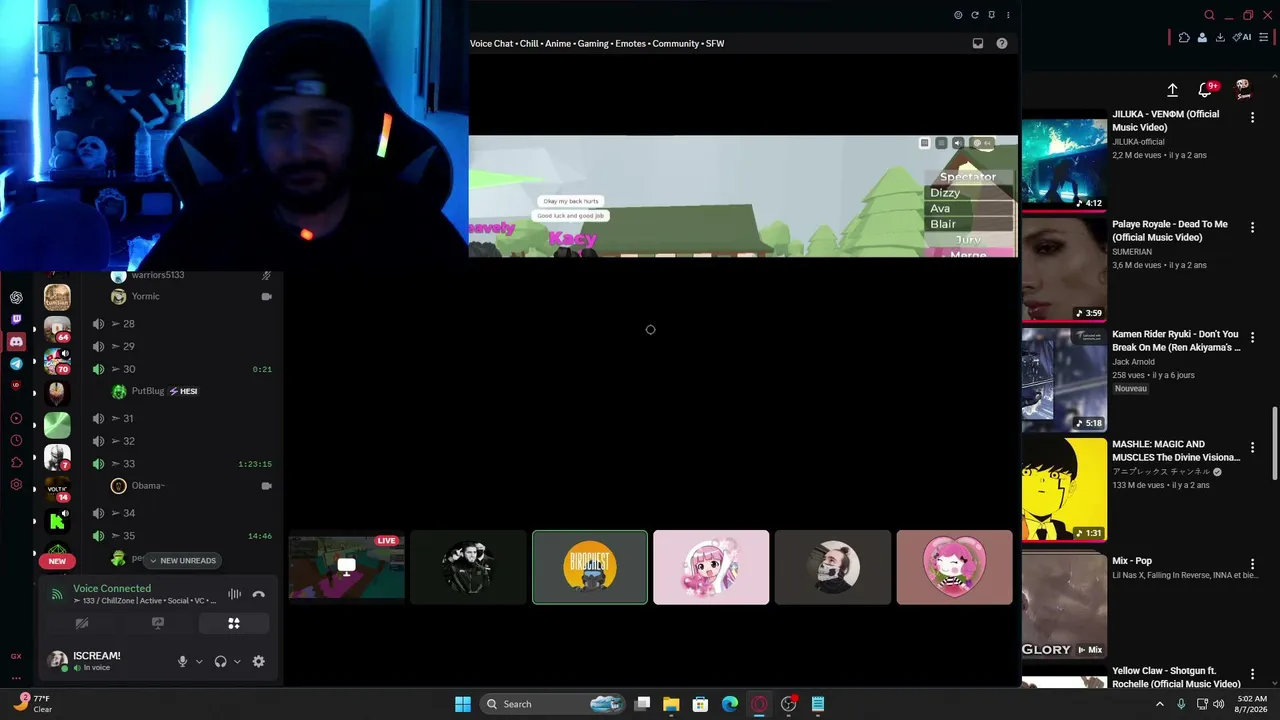Open options for JILUKA - VENOM video
Viewport: 1280px width, 720px height.
tap(1252, 118)
